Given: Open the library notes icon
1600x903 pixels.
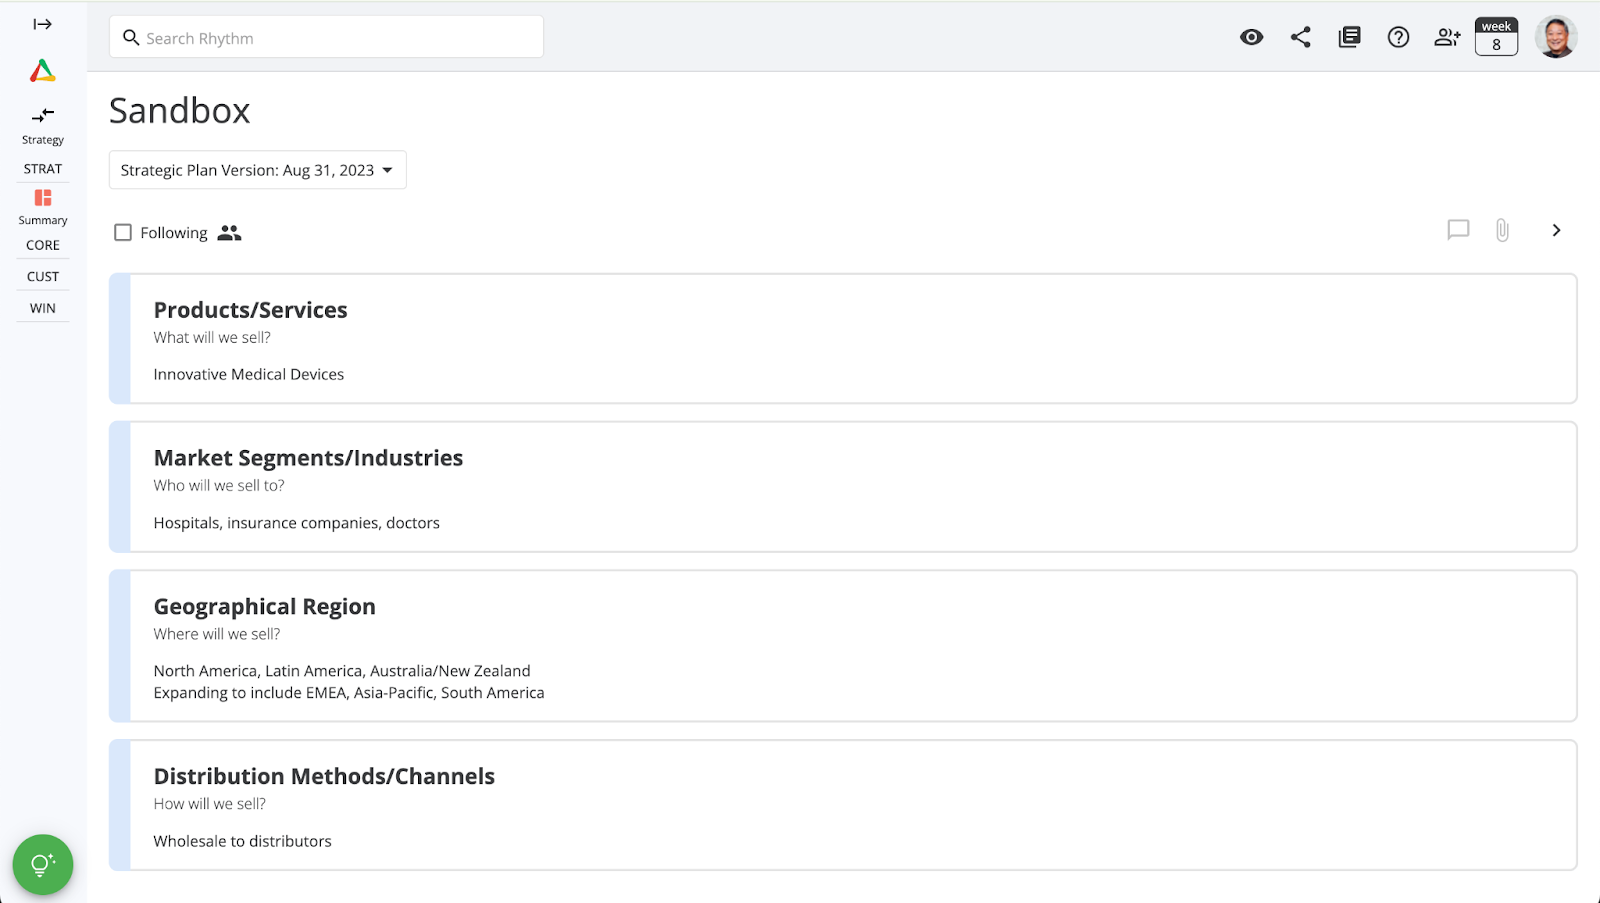Looking at the screenshot, I should coord(1349,37).
